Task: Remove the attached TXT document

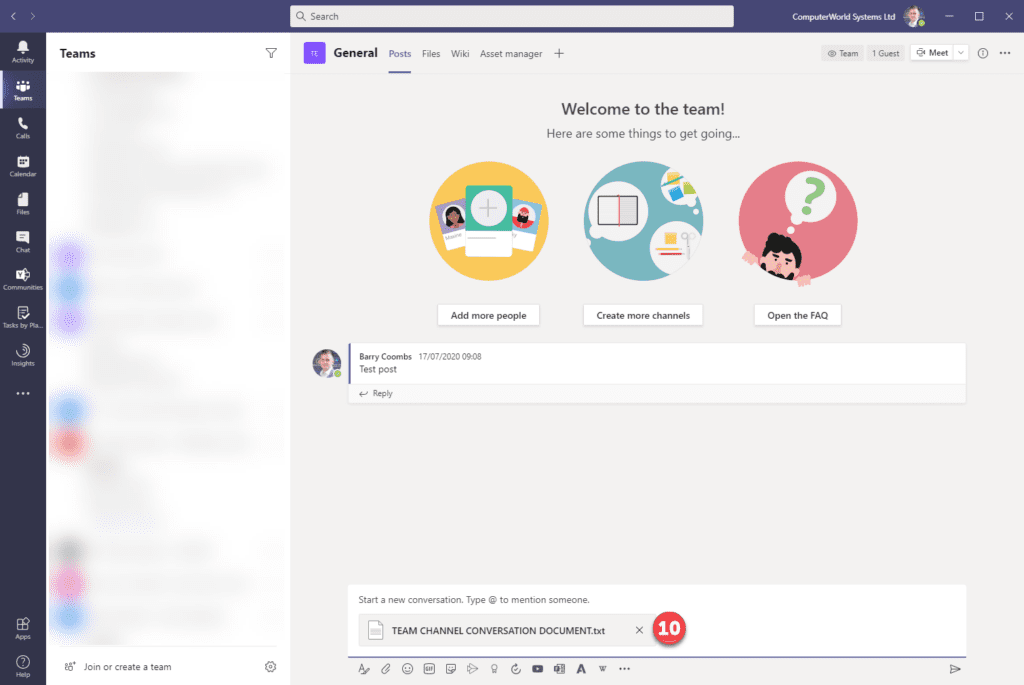Action: 639,630
